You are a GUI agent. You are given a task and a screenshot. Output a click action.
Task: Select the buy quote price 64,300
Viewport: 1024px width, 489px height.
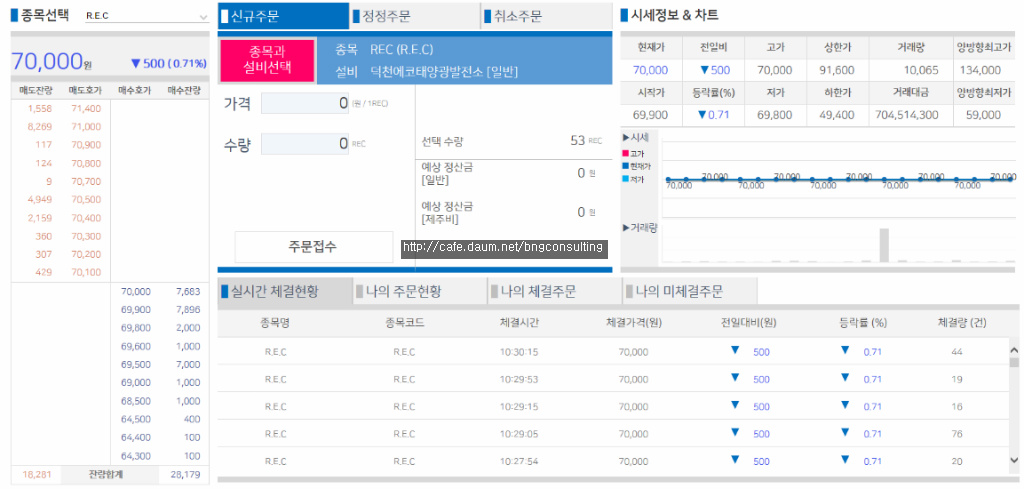tap(136, 456)
